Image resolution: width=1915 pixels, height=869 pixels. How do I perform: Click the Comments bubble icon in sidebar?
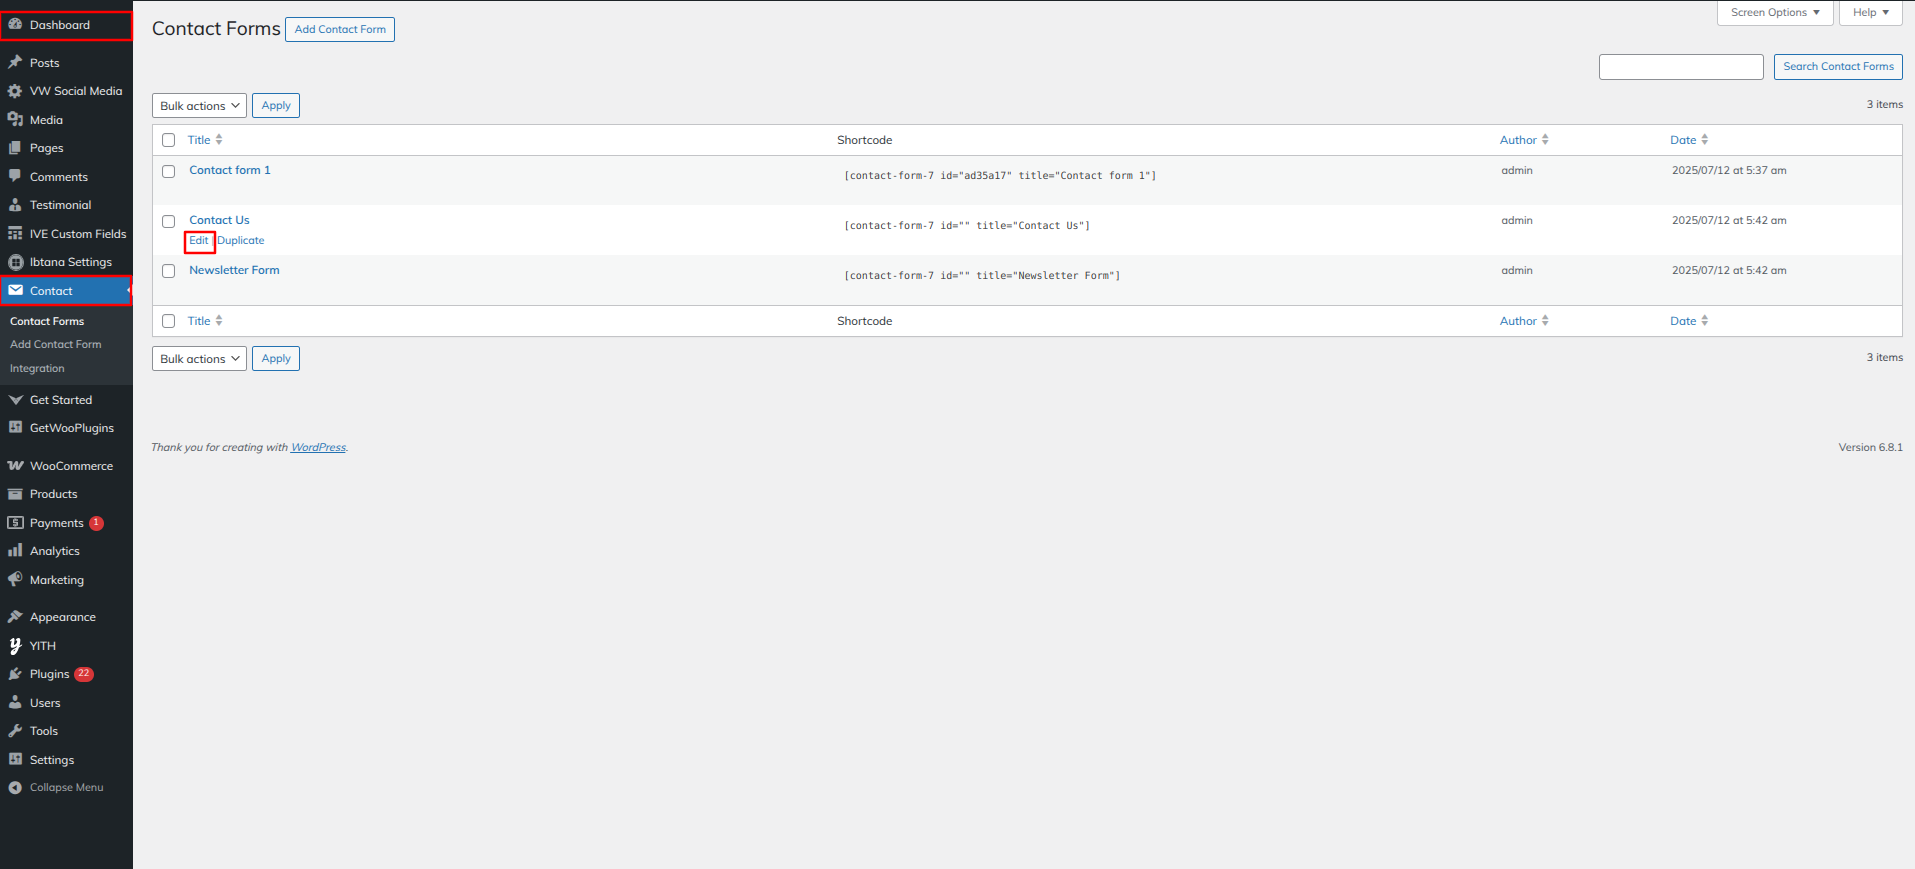click(15, 176)
